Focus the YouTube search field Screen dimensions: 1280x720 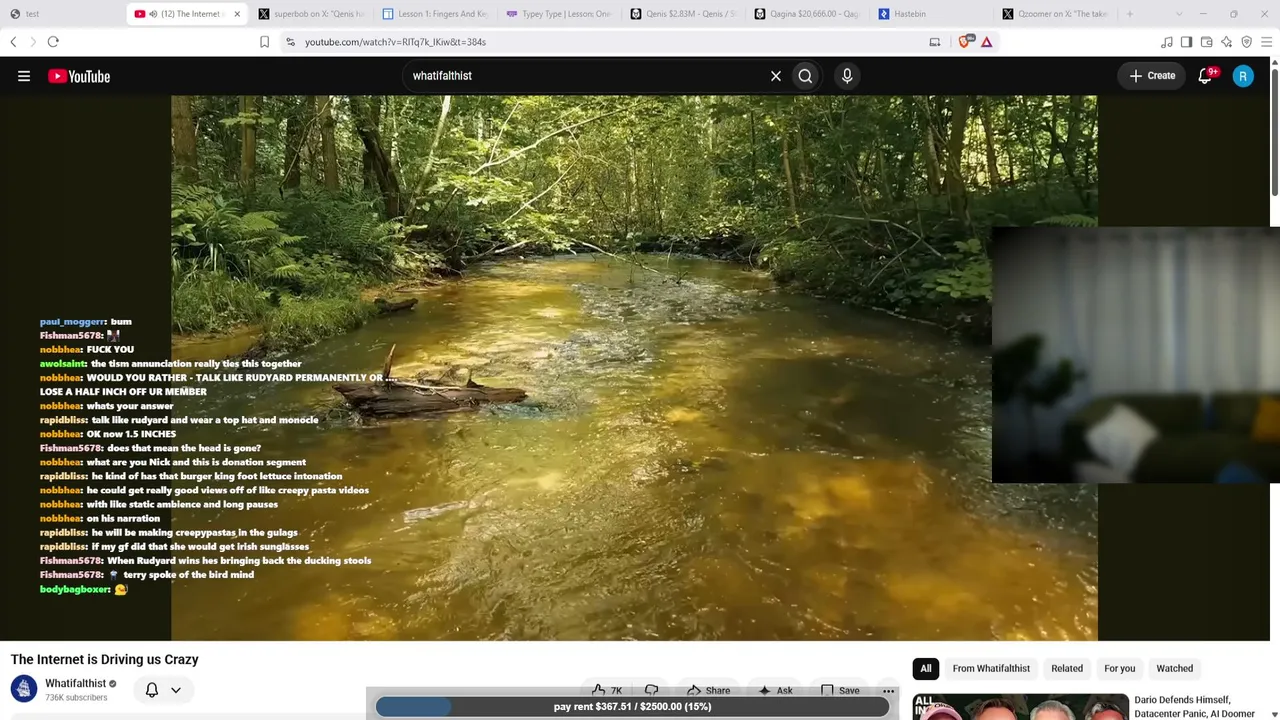(x=585, y=76)
